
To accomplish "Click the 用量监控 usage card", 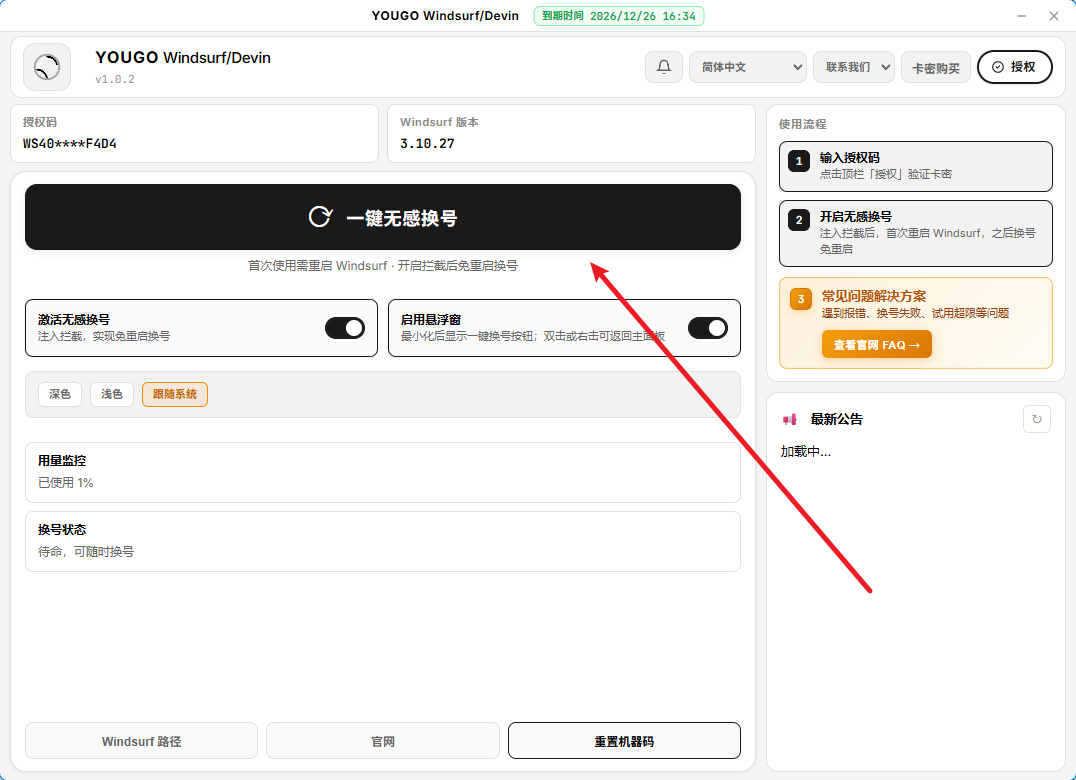I will 383,473.
